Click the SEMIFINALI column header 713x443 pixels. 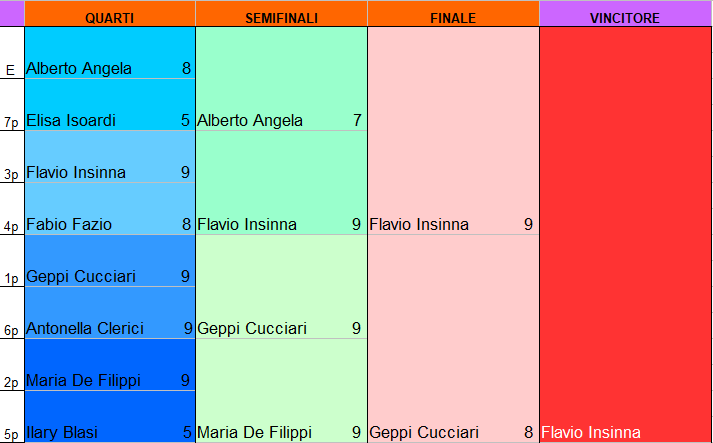point(281,19)
